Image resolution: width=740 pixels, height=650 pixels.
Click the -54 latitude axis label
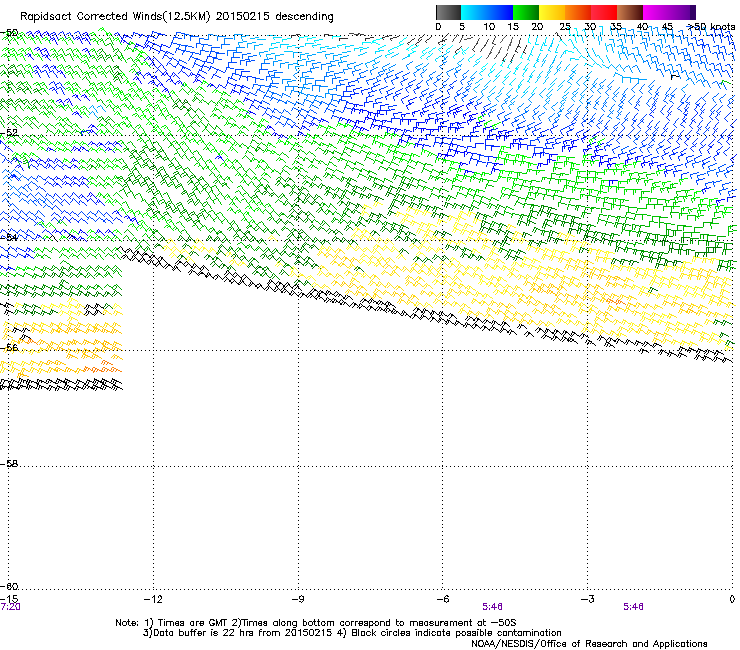(9, 237)
